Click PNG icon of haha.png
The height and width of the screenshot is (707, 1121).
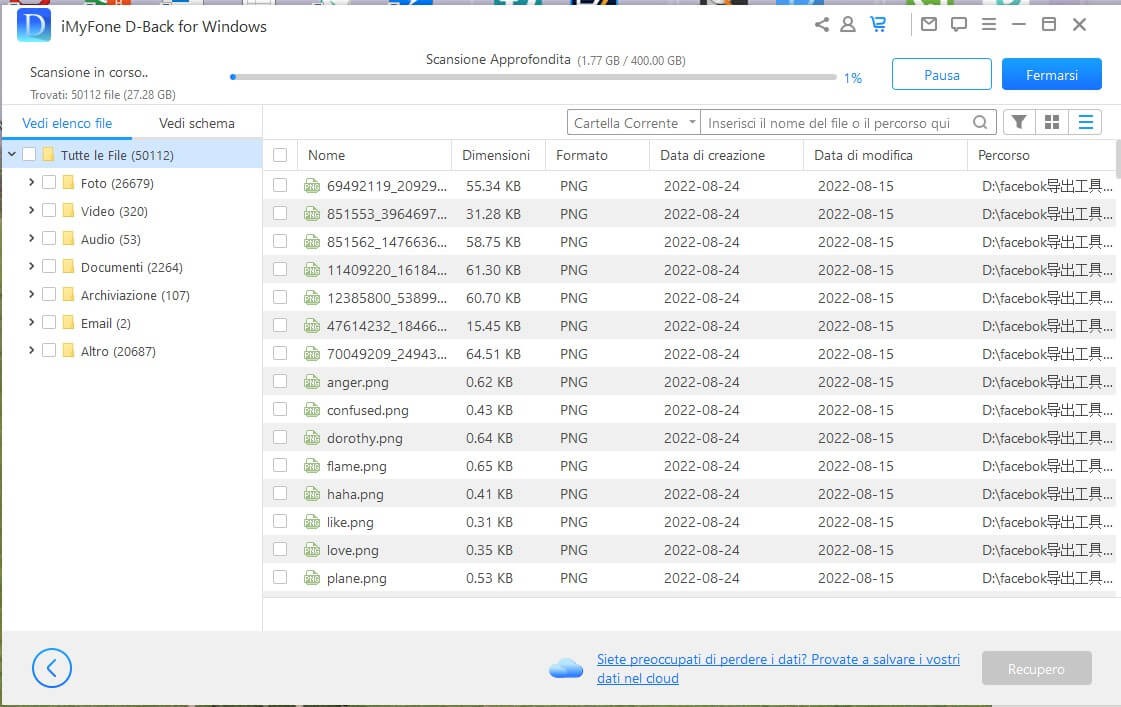point(312,494)
